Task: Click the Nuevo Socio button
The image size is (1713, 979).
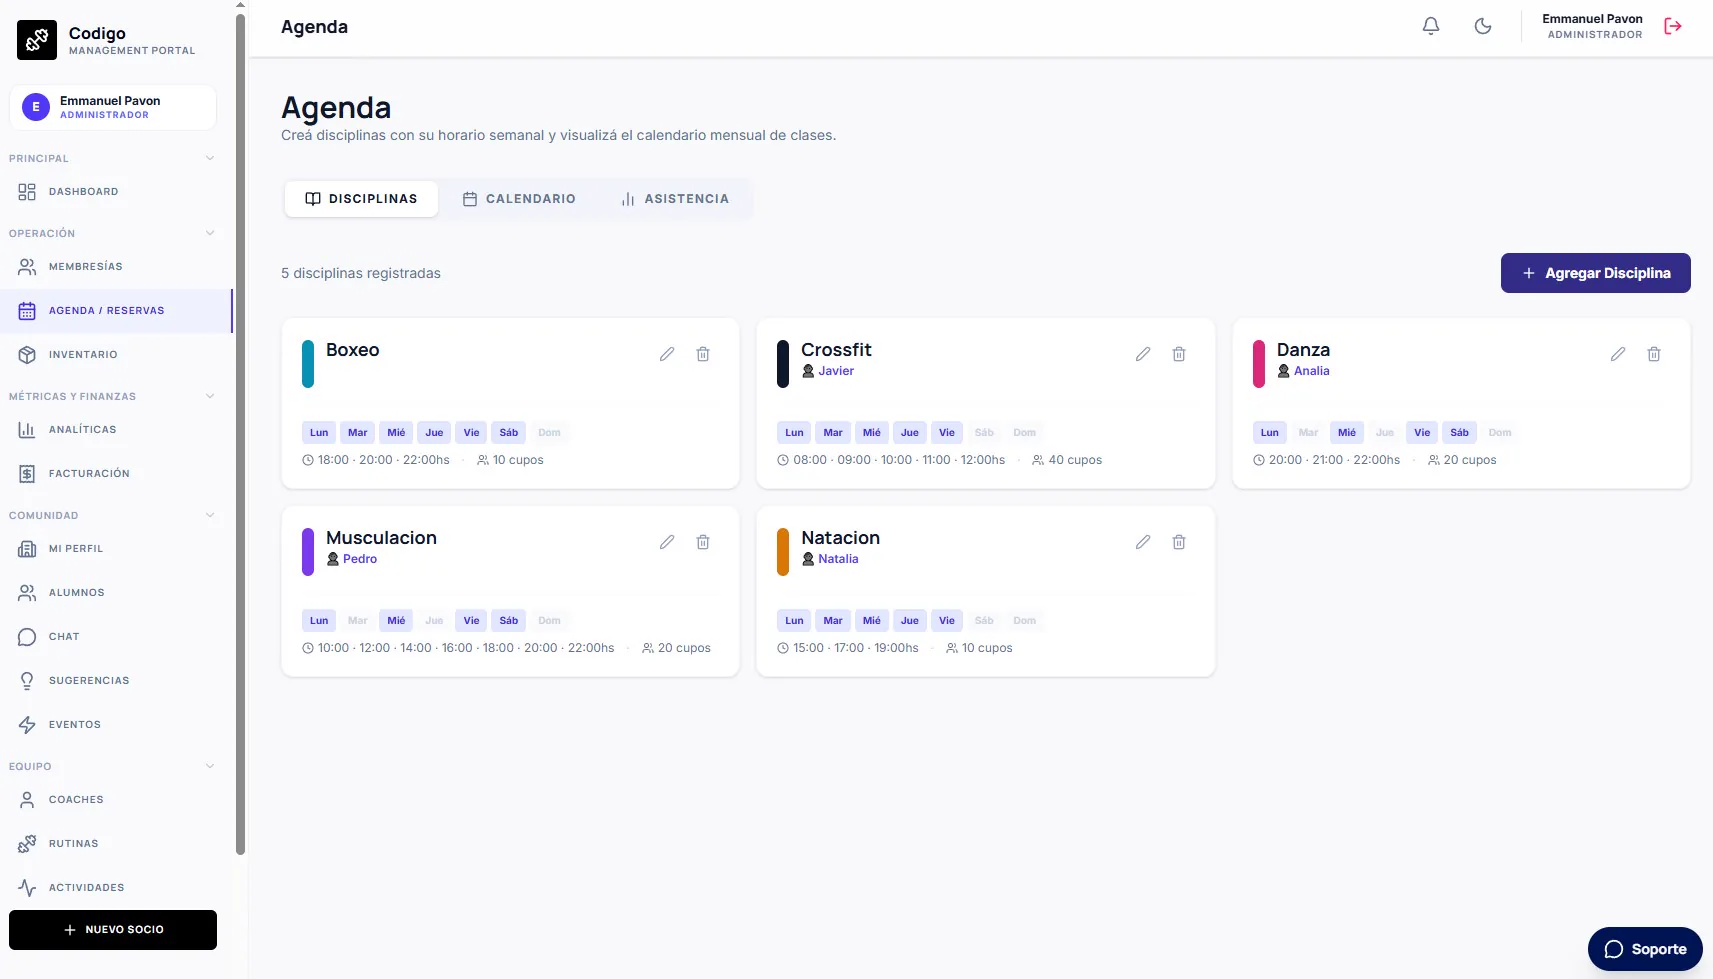Action: point(113,930)
